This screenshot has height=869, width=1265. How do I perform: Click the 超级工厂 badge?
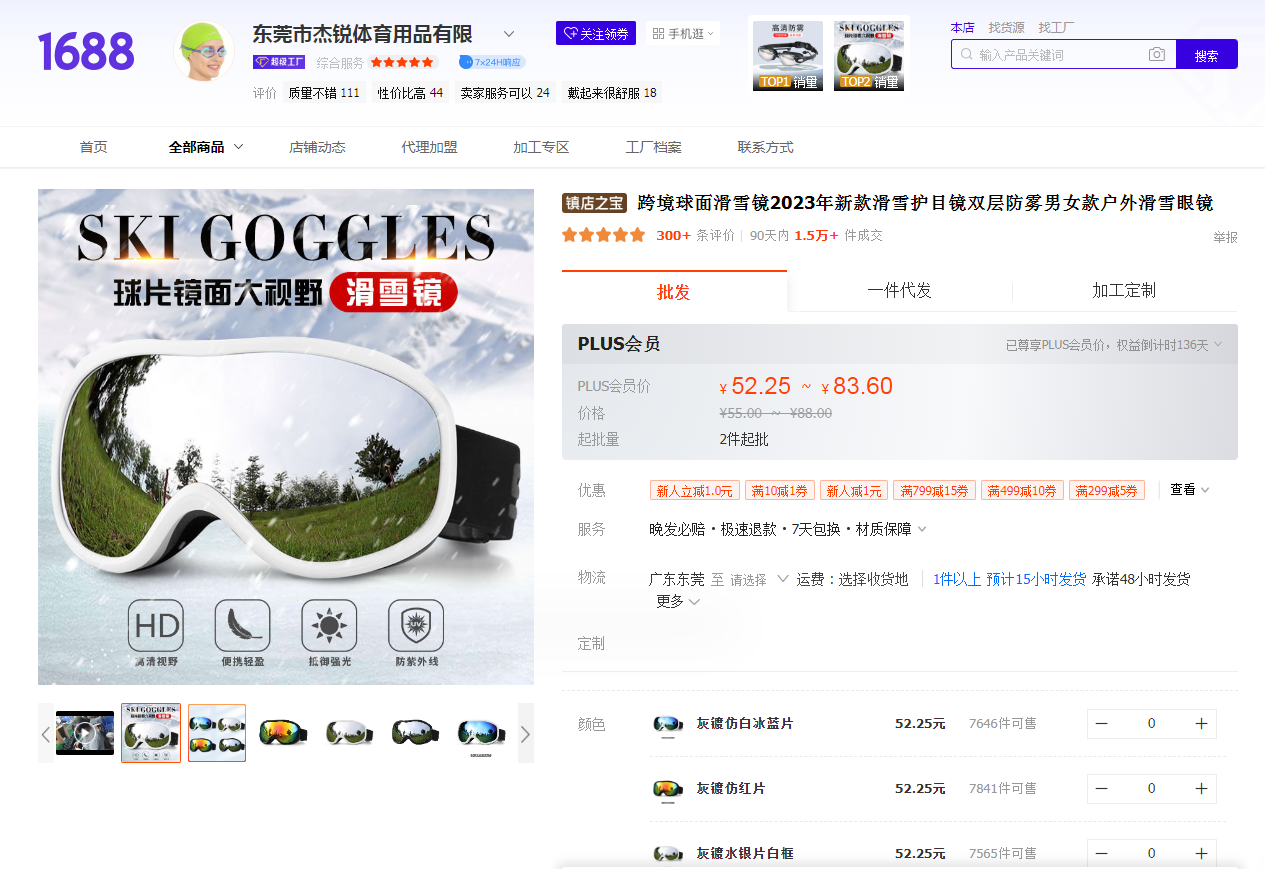click(279, 62)
